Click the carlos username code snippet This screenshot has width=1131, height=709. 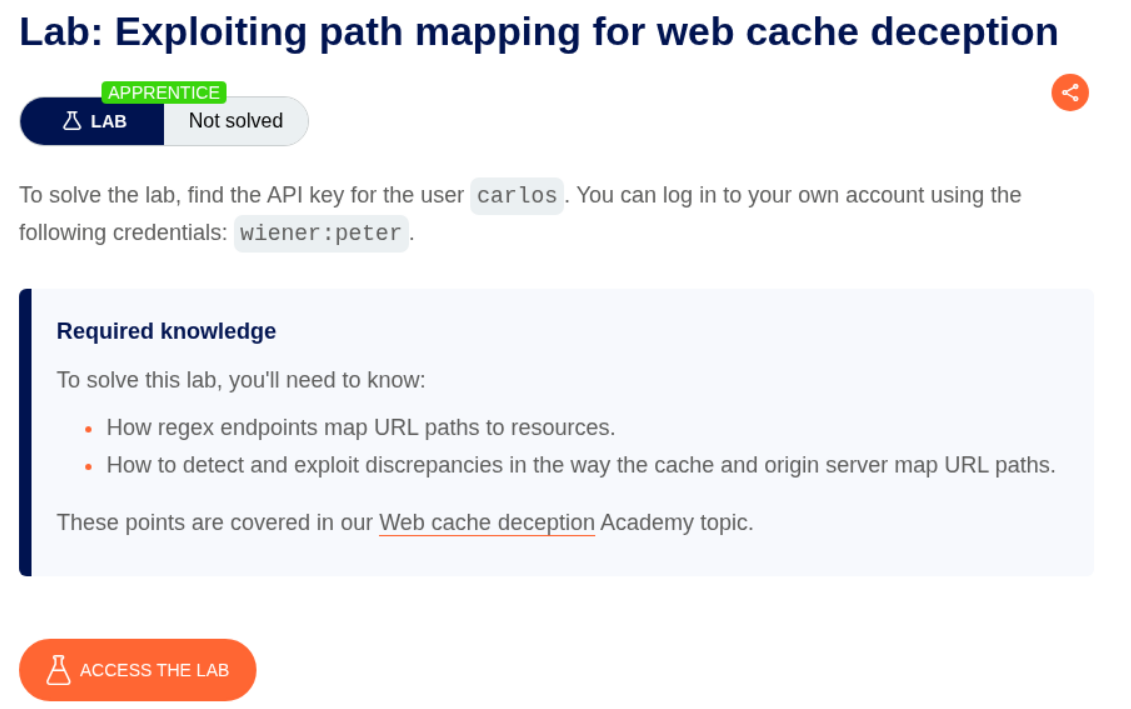point(517,195)
